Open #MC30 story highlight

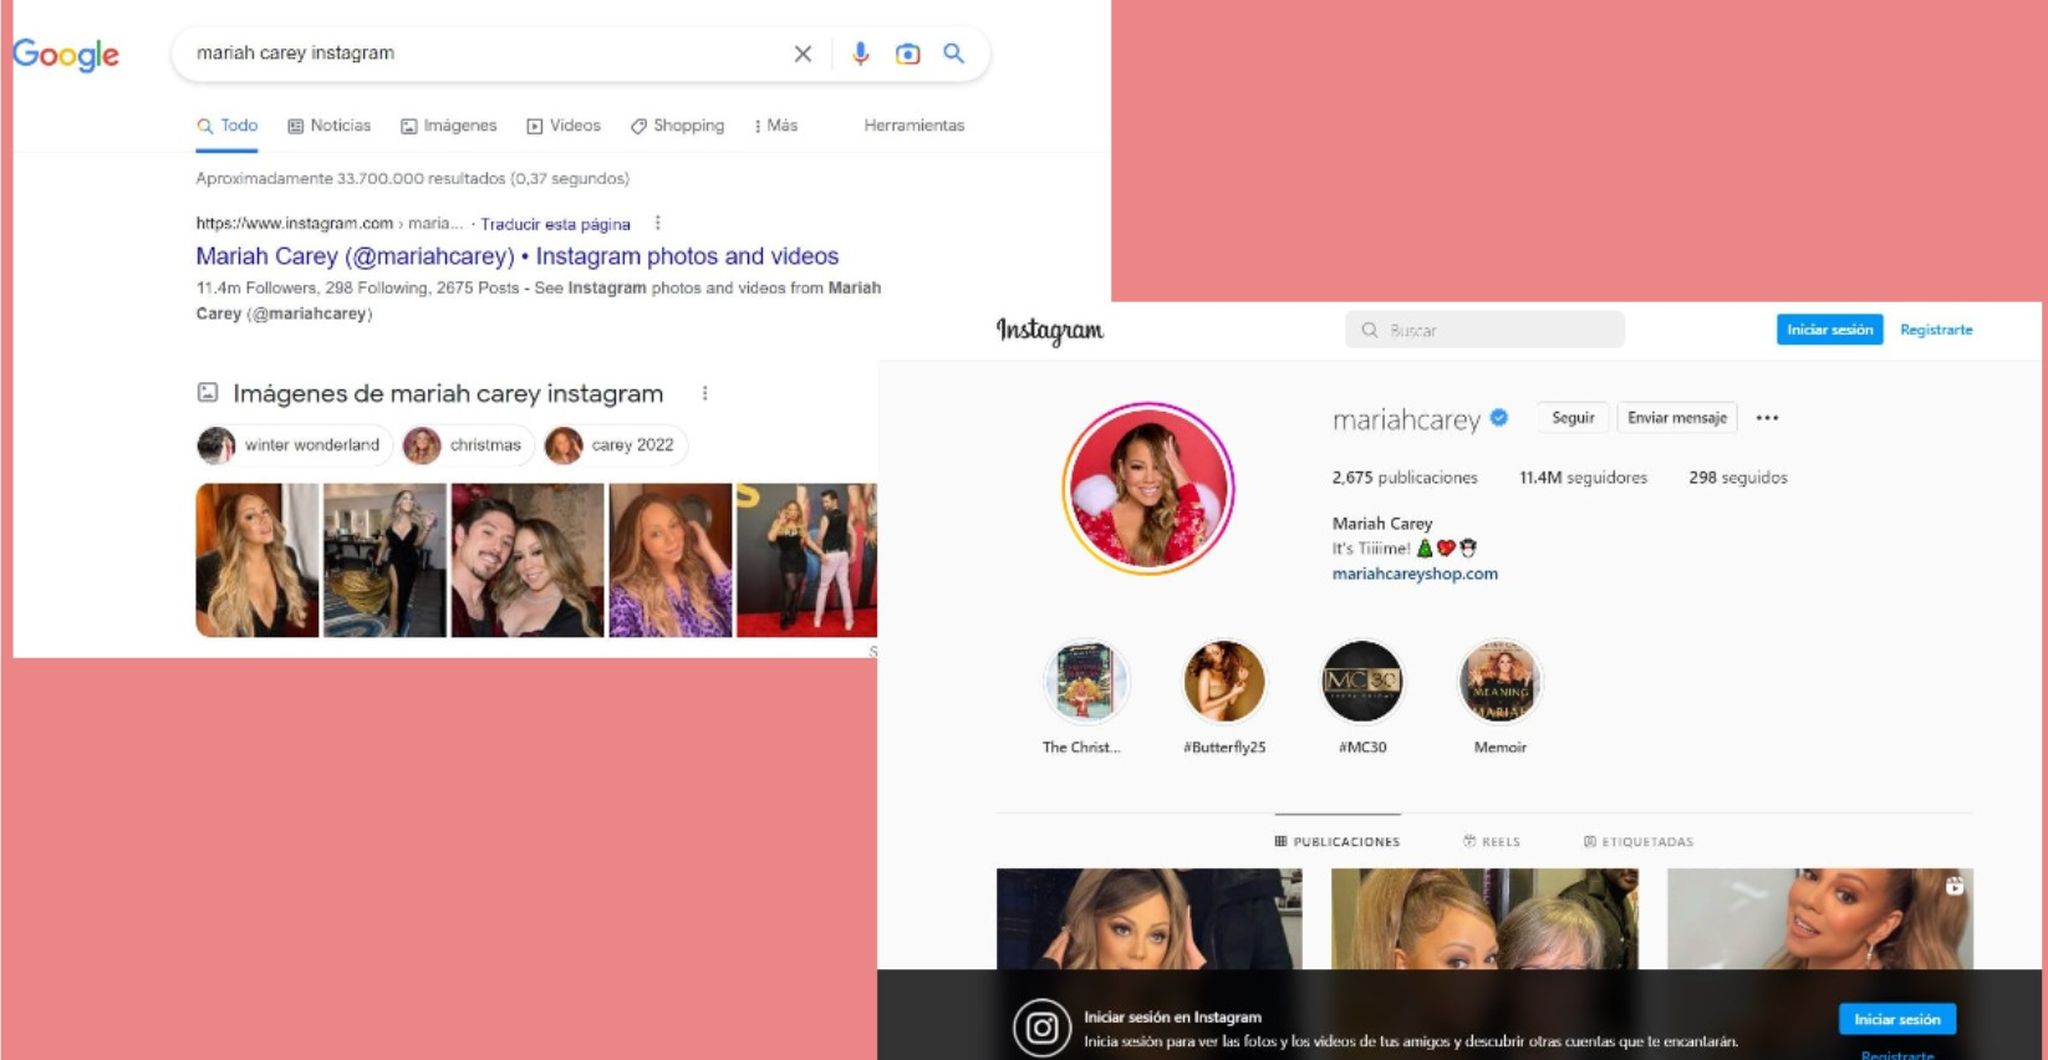coord(1362,682)
